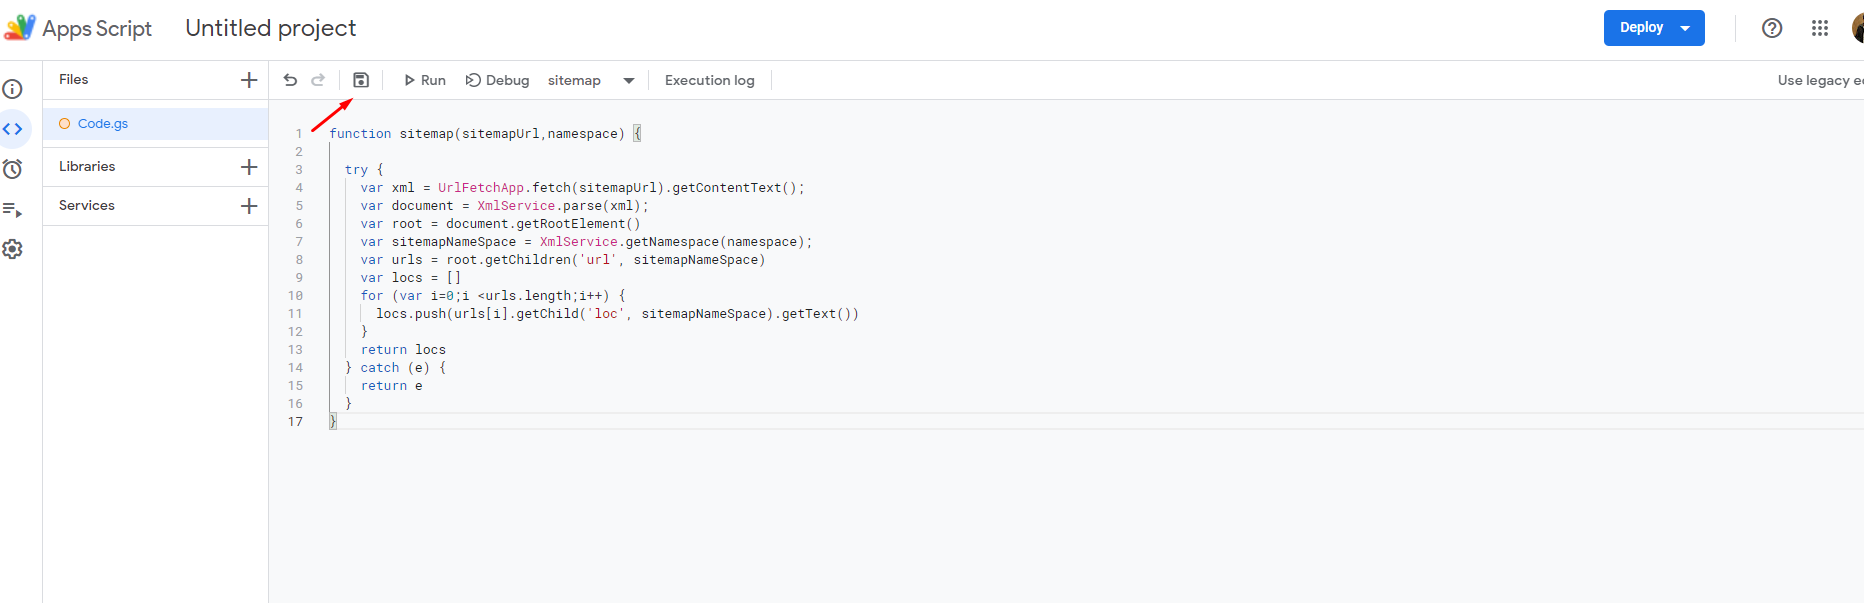Select the Code.gs file

(103, 124)
